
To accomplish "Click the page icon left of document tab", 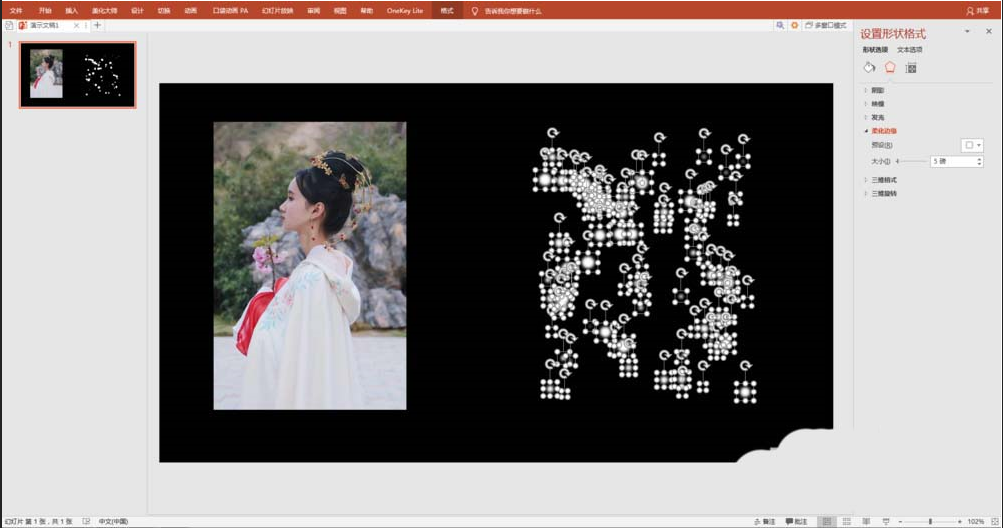I will click(x=8, y=26).
